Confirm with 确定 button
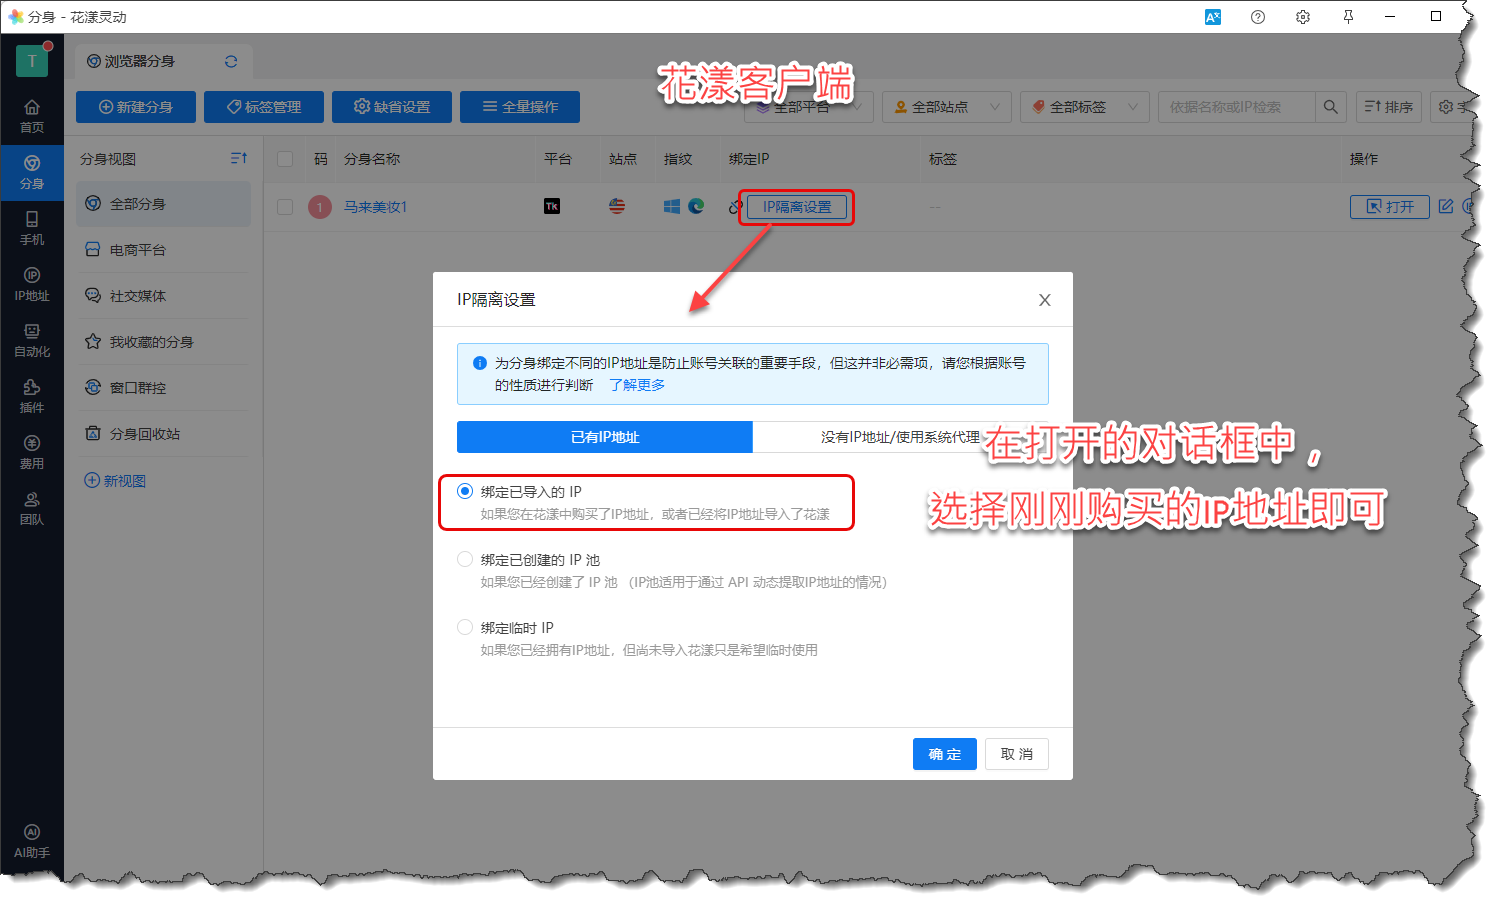This screenshot has height=911, width=1504. tap(945, 754)
